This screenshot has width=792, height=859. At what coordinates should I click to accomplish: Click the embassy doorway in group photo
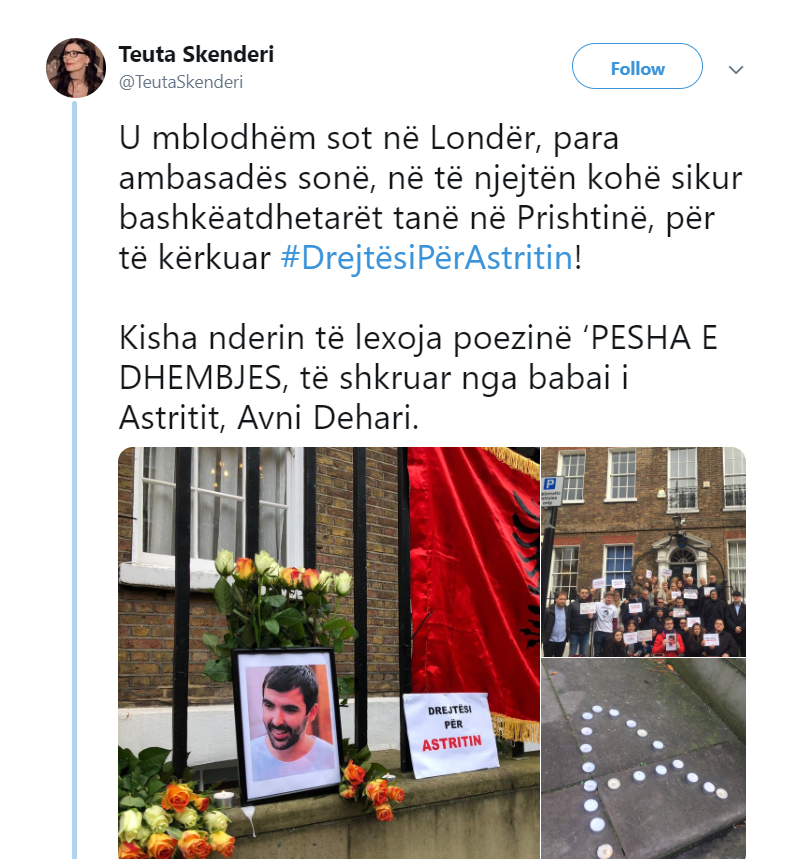(x=682, y=562)
